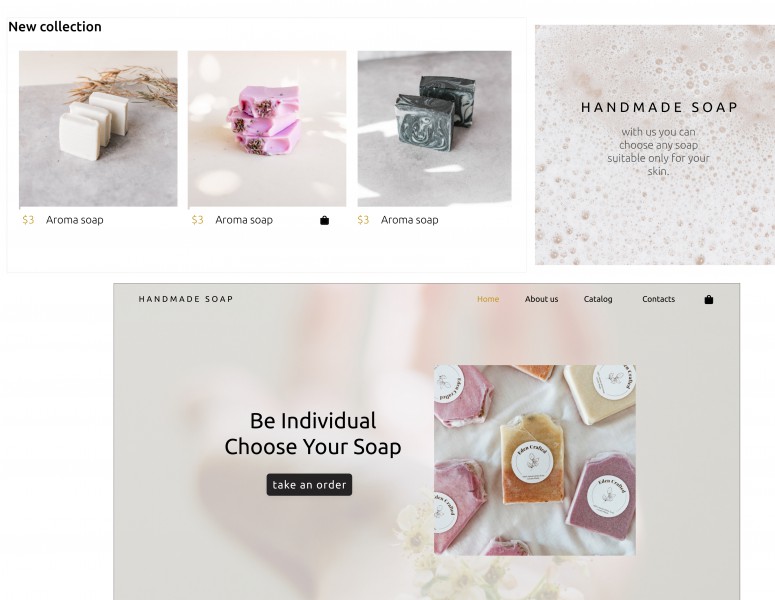Open the second Aroma soap product title
Screen dimensions: 775x600
coord(244,220)
